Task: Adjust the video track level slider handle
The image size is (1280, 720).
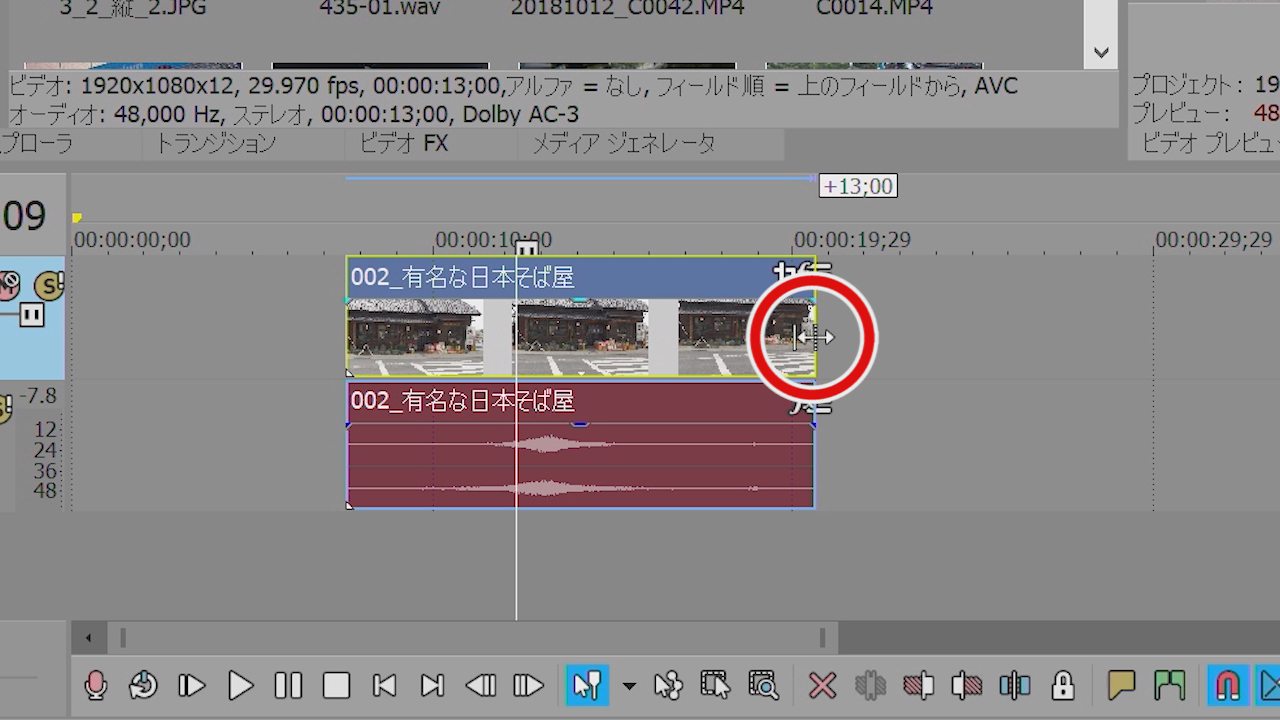Action: (32, 316)
